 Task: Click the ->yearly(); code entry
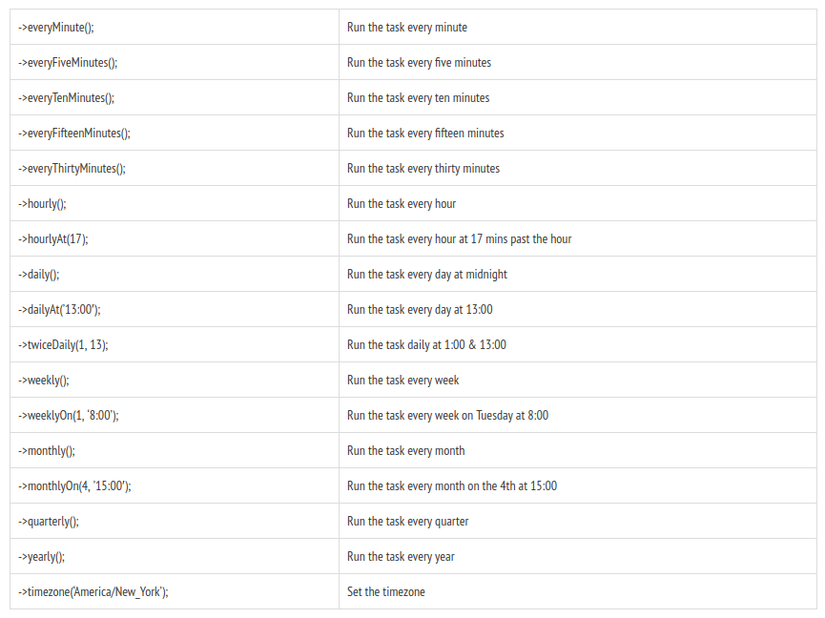coord(42,557)
